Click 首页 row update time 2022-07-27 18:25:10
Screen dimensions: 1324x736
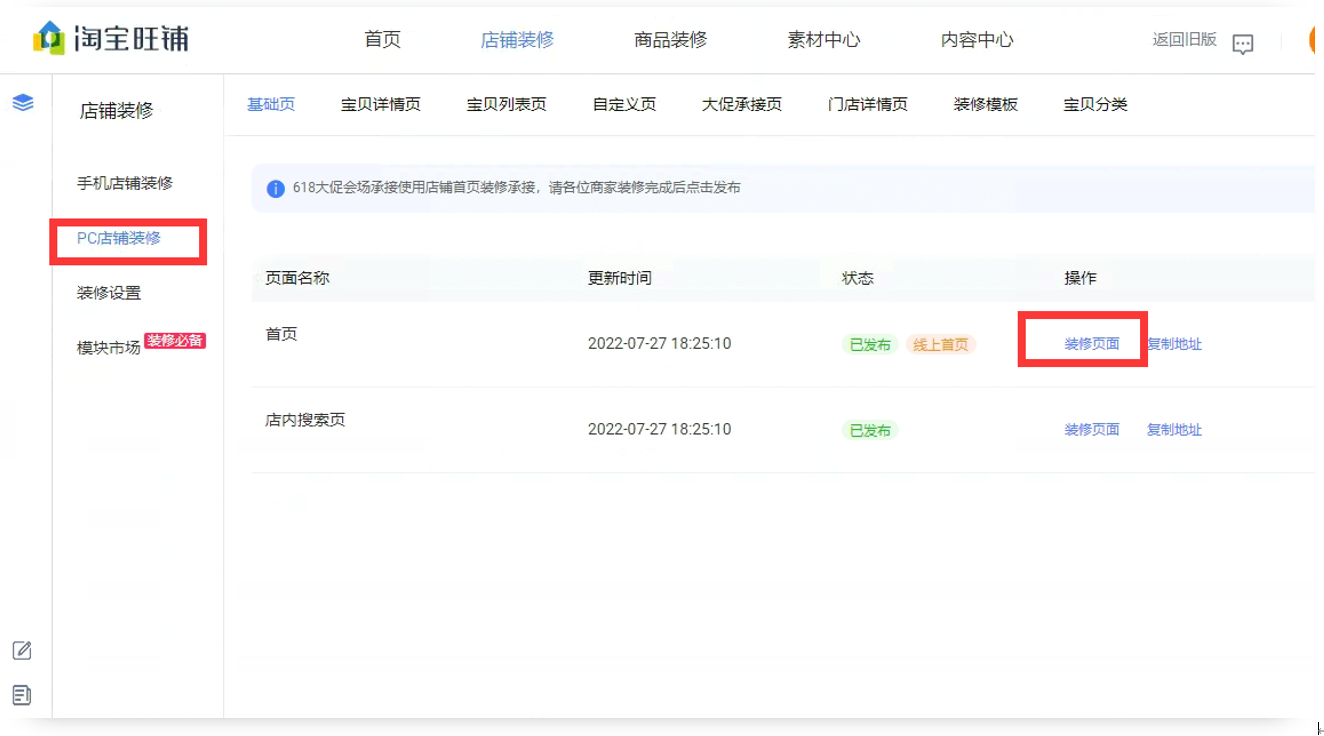tap(659, 344)
